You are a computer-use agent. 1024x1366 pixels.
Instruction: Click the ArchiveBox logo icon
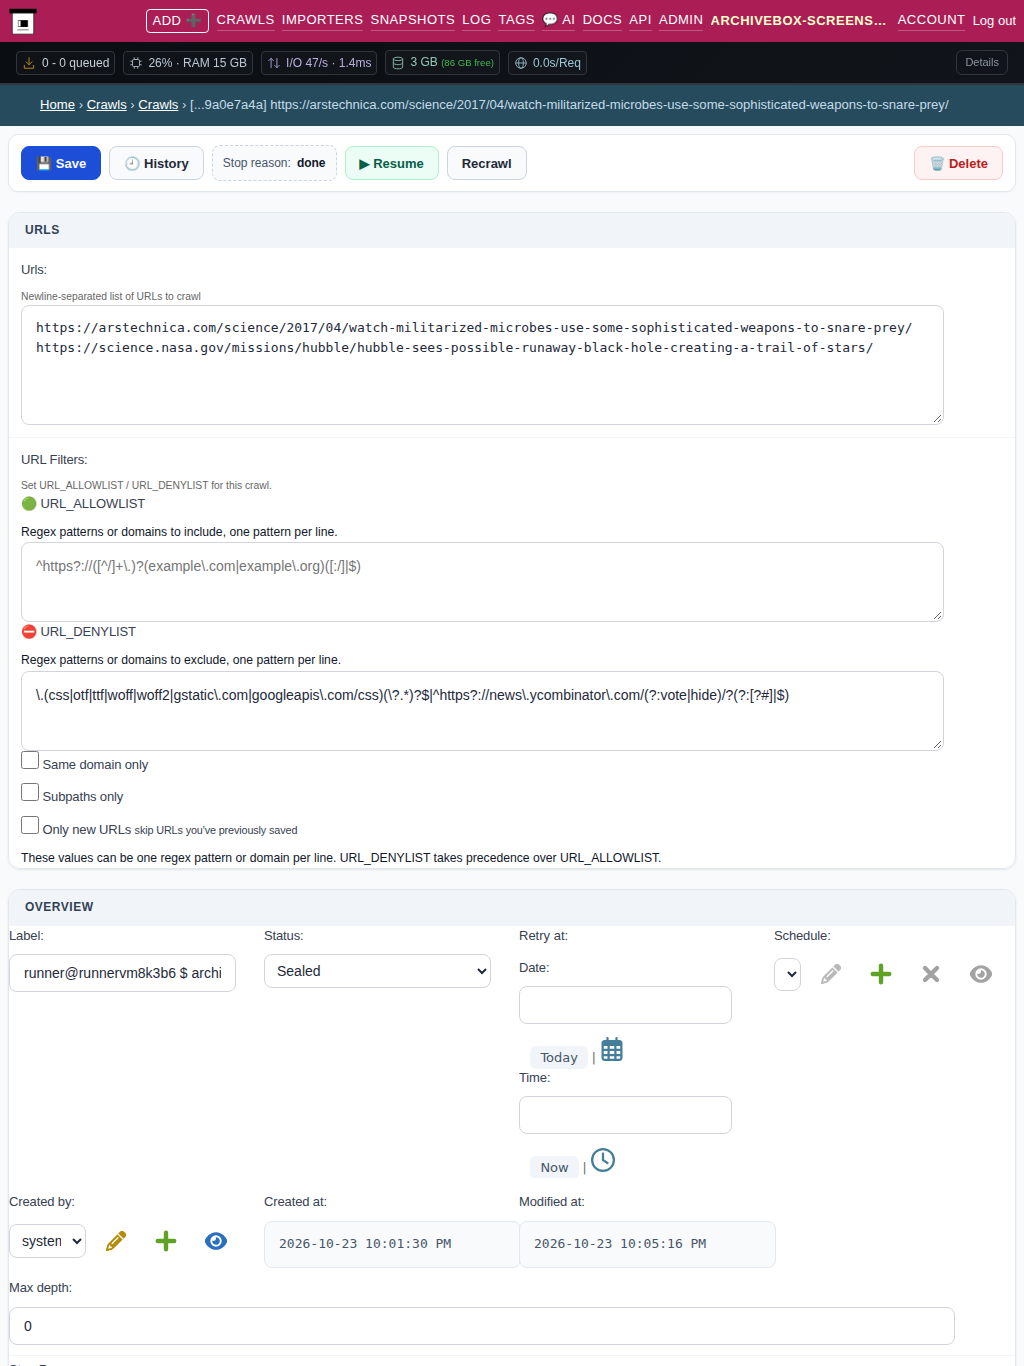point(23,21)
